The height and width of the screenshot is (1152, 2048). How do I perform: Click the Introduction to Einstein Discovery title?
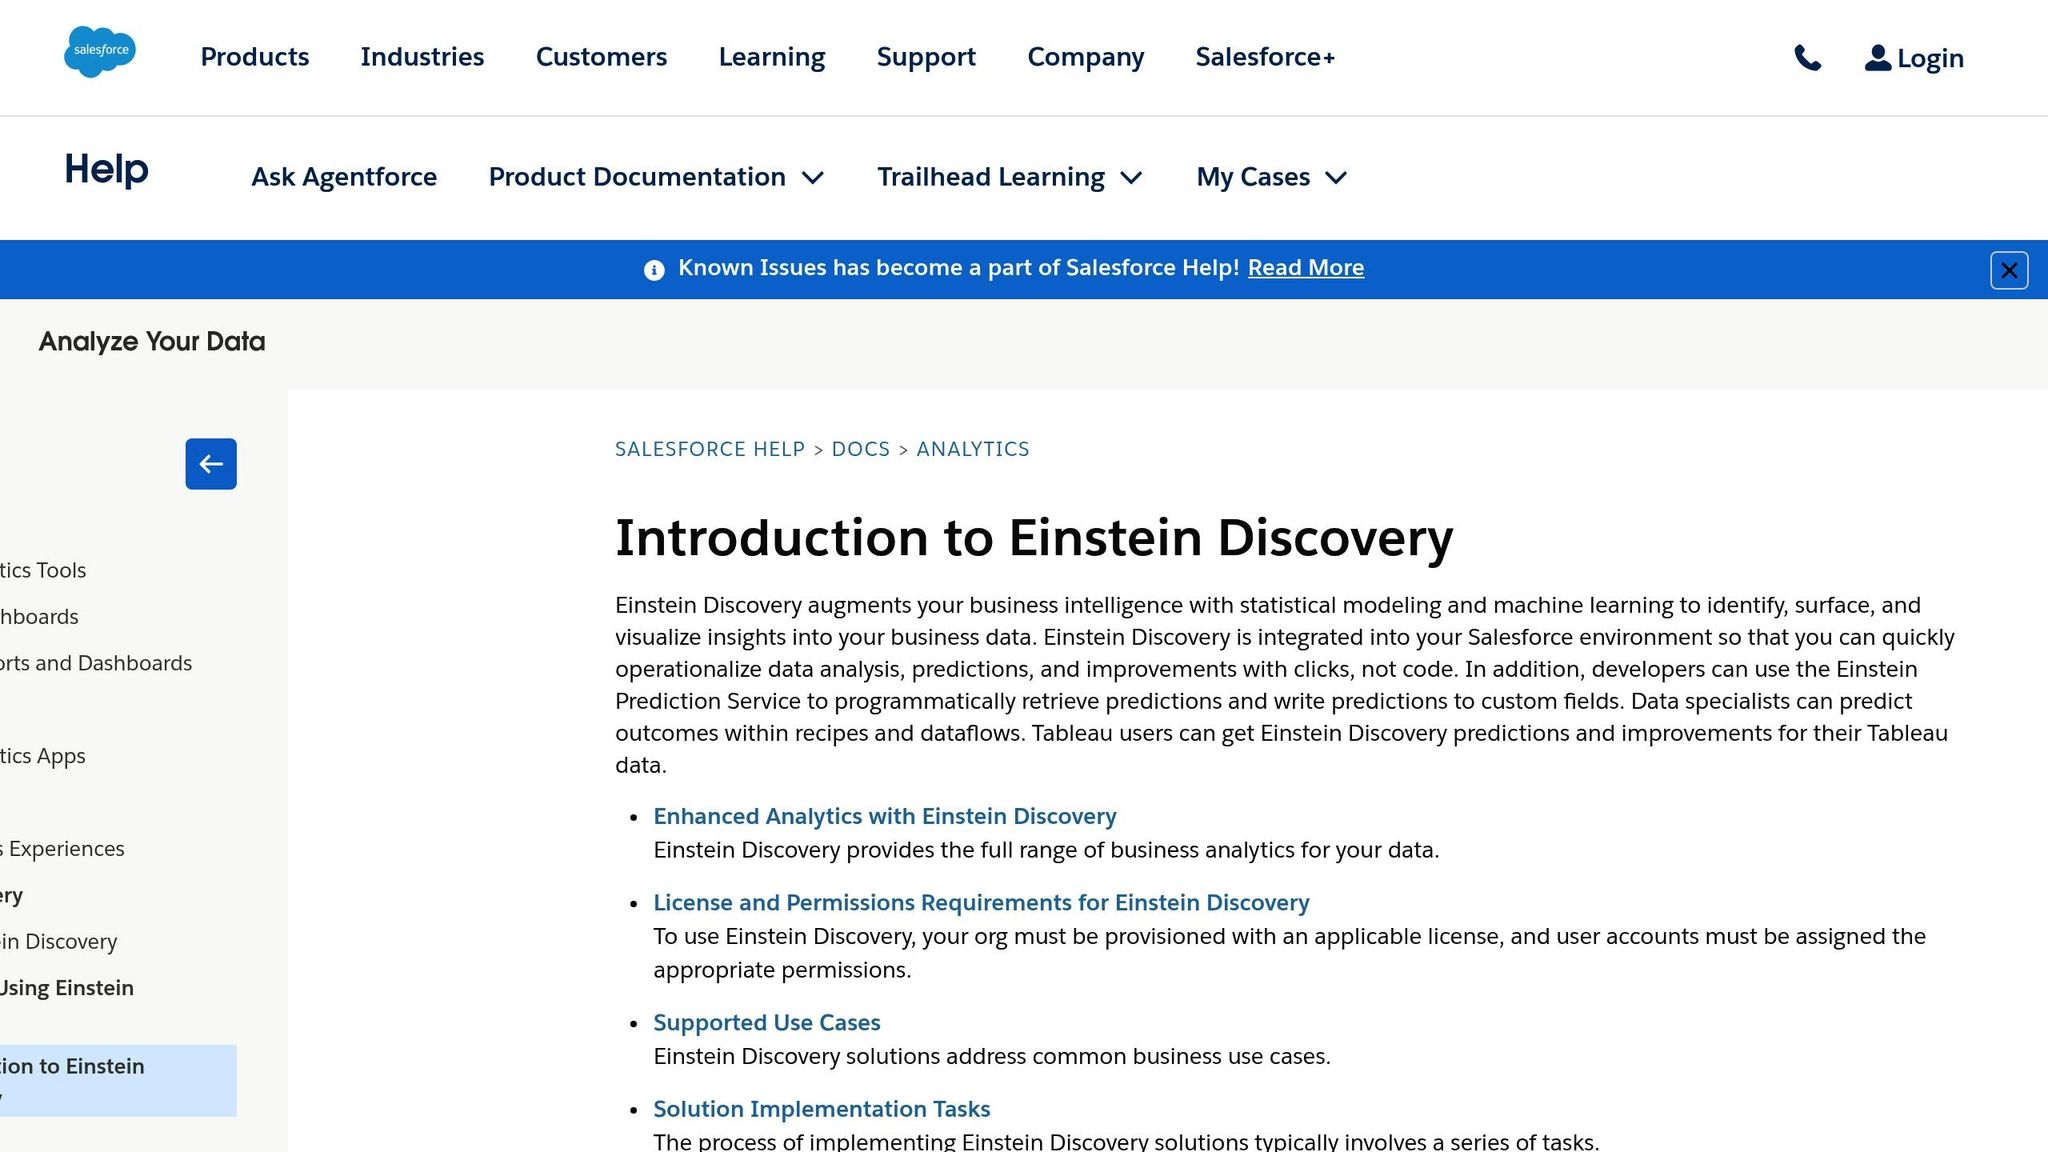(x=1034, y=538)
